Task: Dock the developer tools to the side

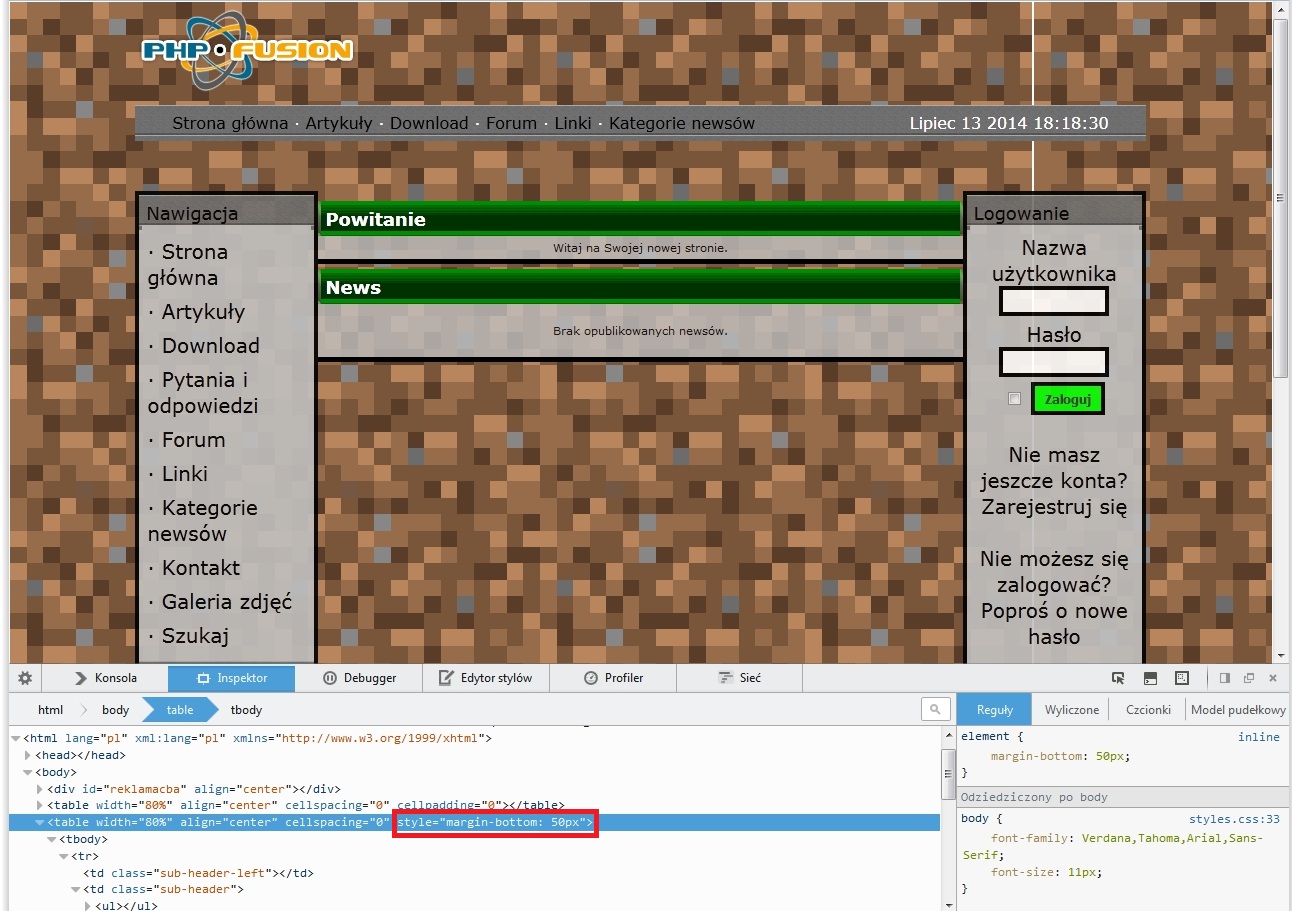Action: pos(1225,678)
